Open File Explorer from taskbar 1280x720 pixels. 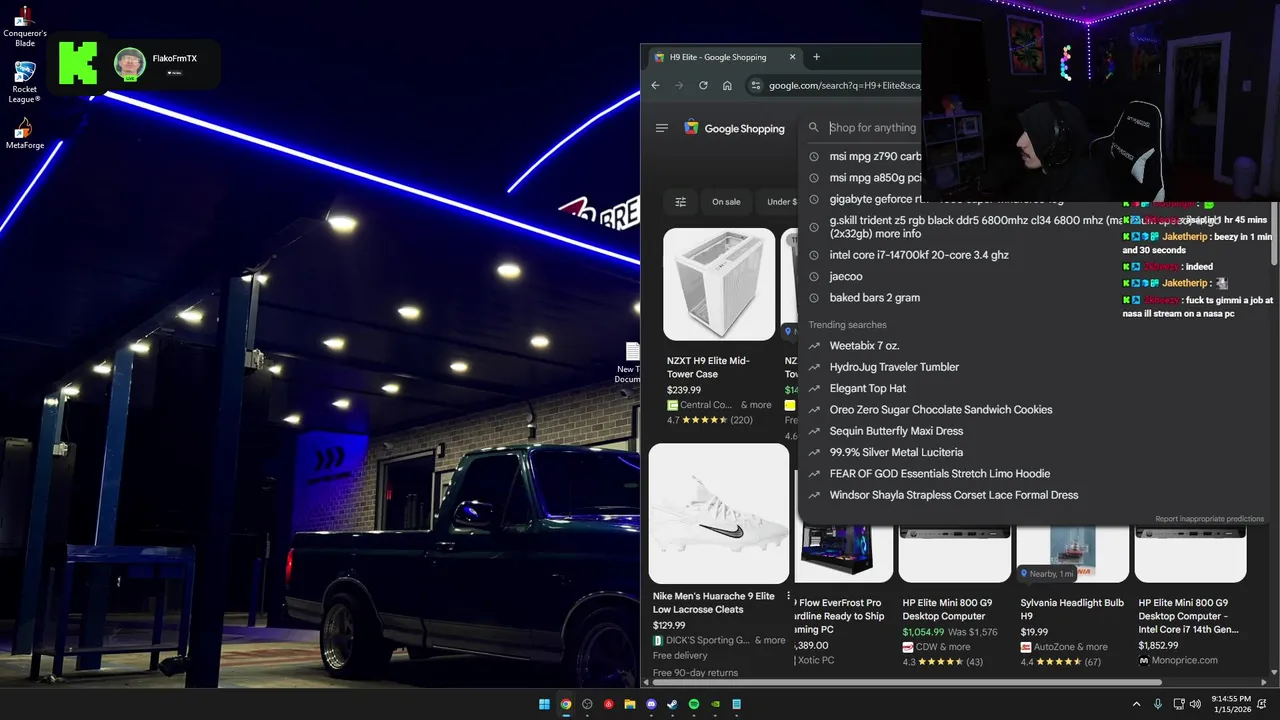(630, 704)
